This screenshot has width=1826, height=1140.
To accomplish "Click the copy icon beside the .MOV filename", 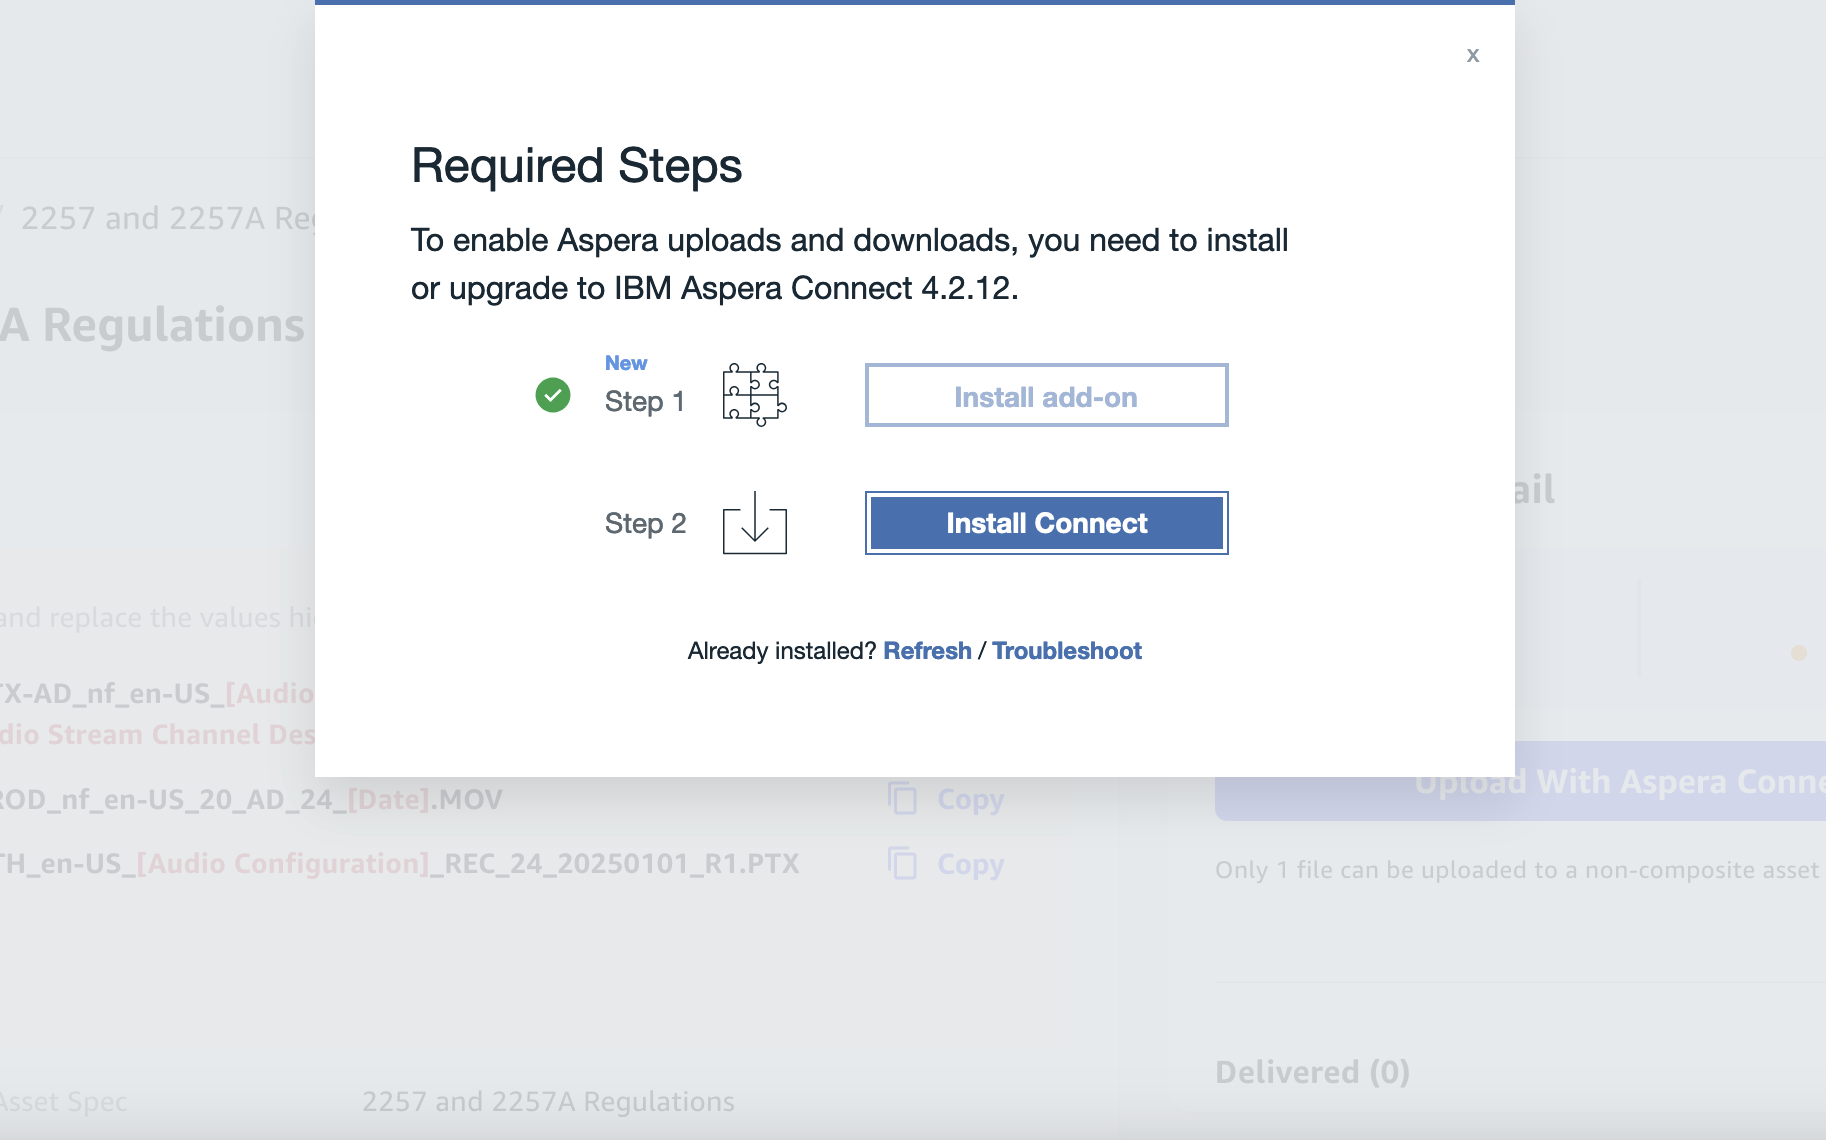I will [902, 799].
